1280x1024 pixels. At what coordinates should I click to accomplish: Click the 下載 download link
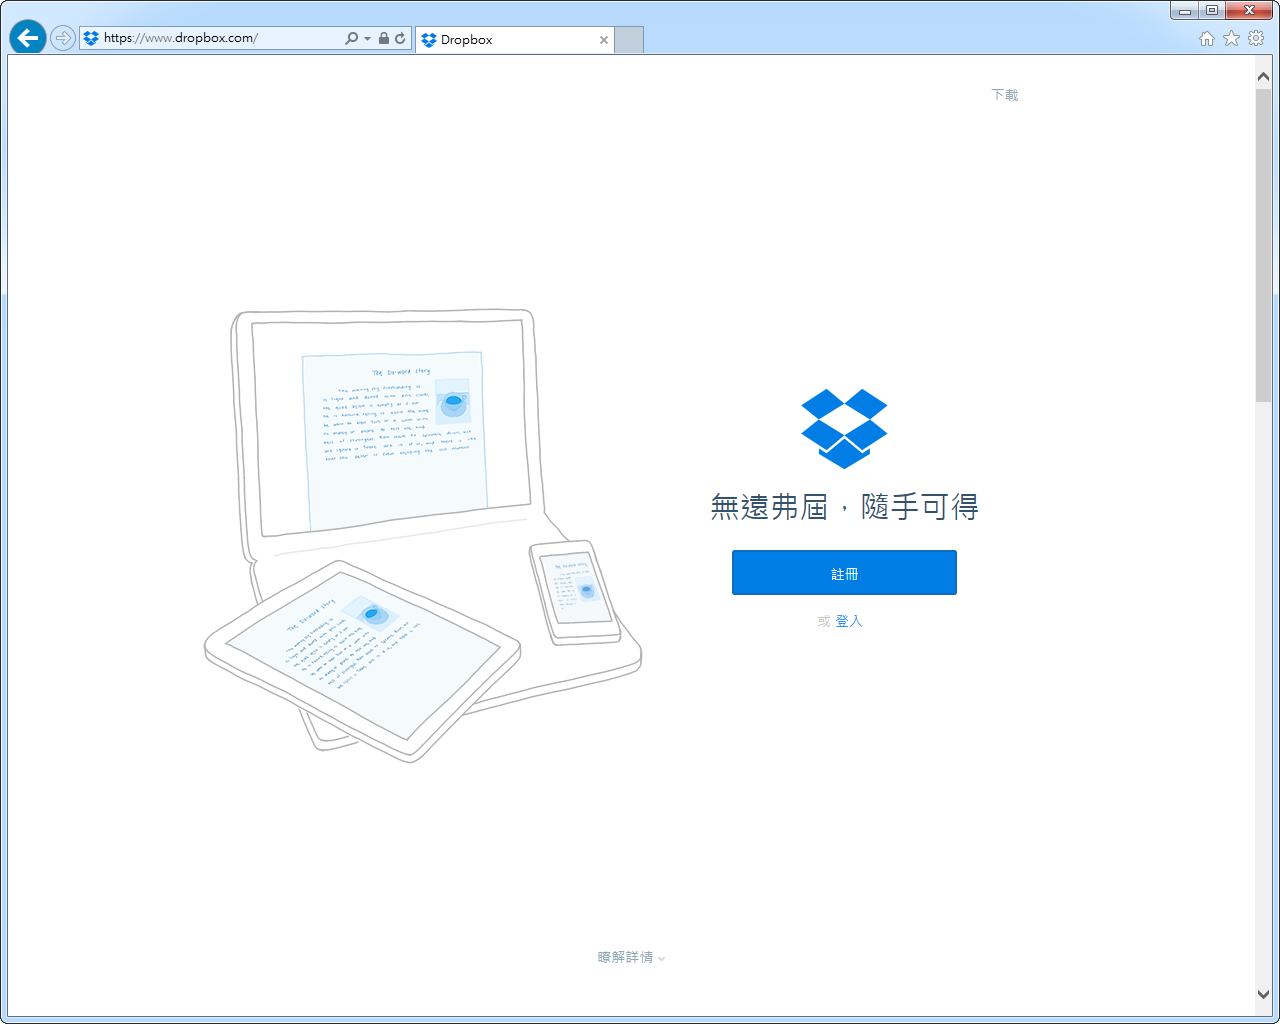tap(1005, 95)
